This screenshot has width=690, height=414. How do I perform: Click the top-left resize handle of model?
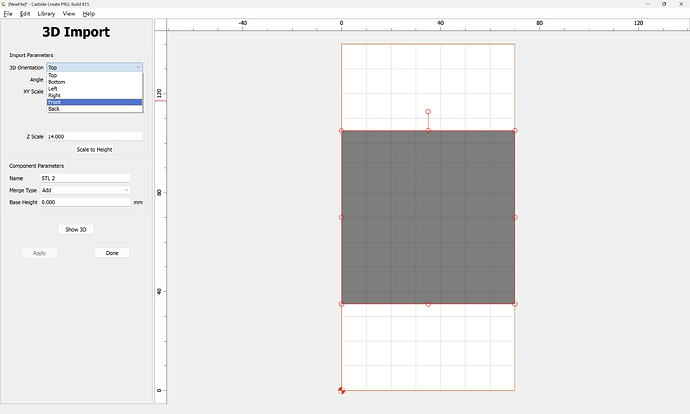click(341, 131)
